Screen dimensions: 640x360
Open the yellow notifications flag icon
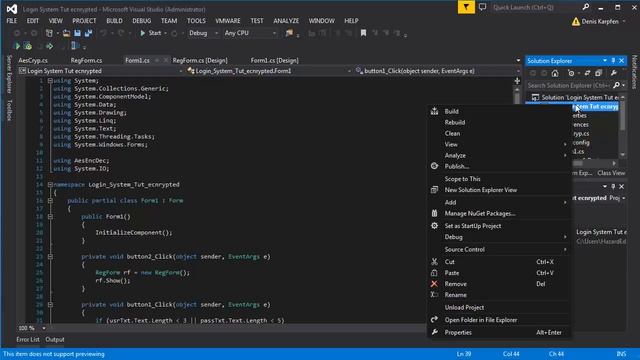point(466,7)
